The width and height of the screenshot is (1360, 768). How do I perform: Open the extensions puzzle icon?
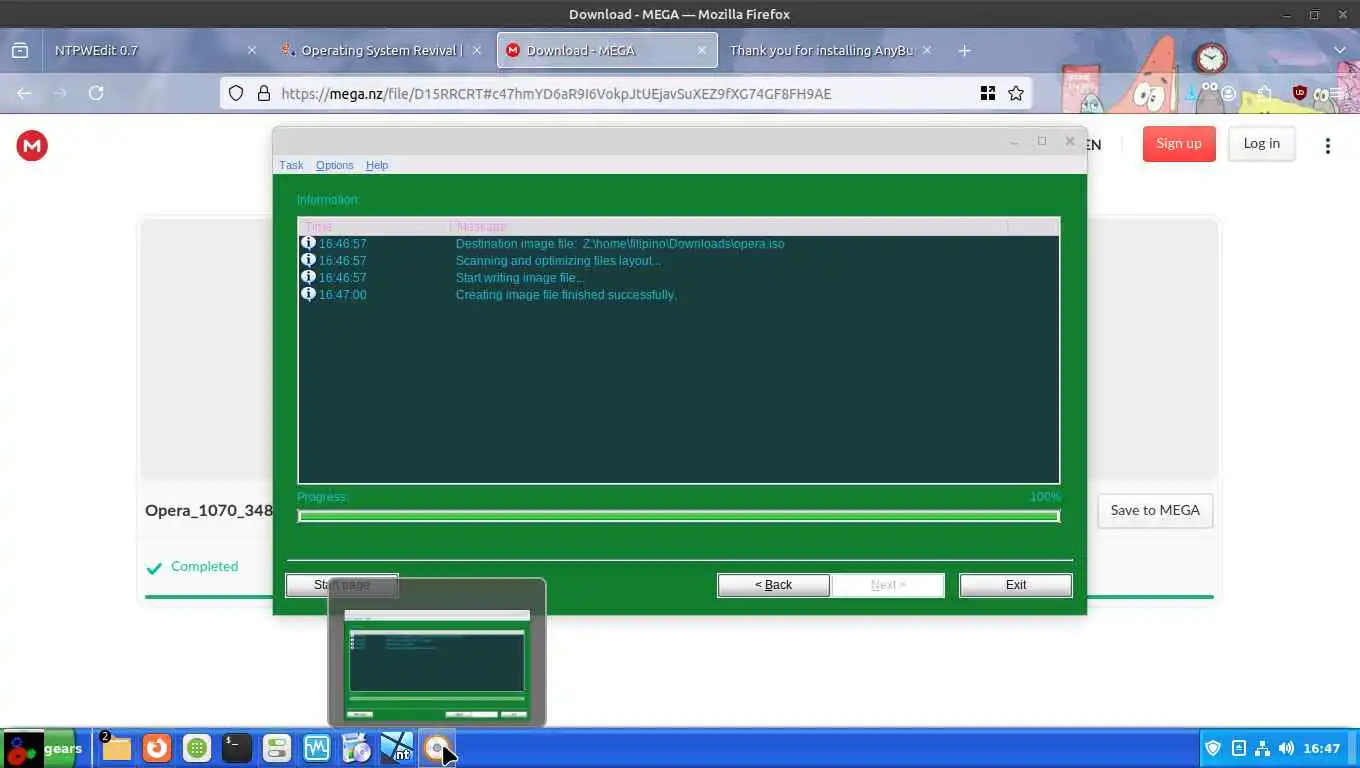1265,93
